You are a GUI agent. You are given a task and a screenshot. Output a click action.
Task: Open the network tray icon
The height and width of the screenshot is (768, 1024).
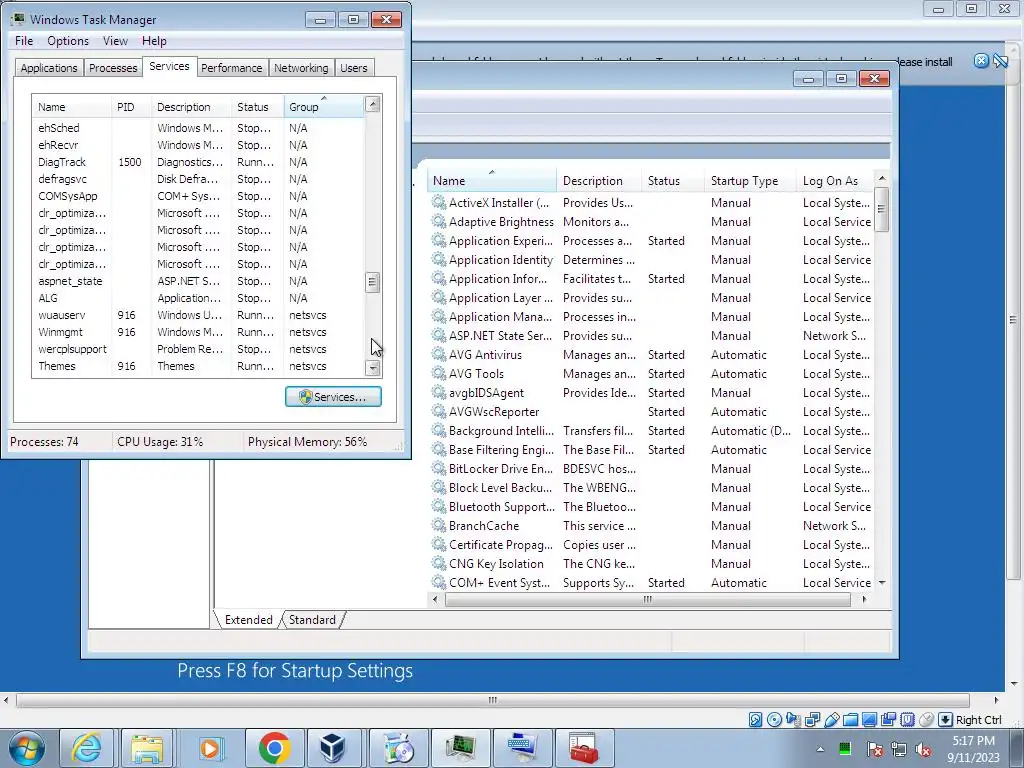click(899, 749)
